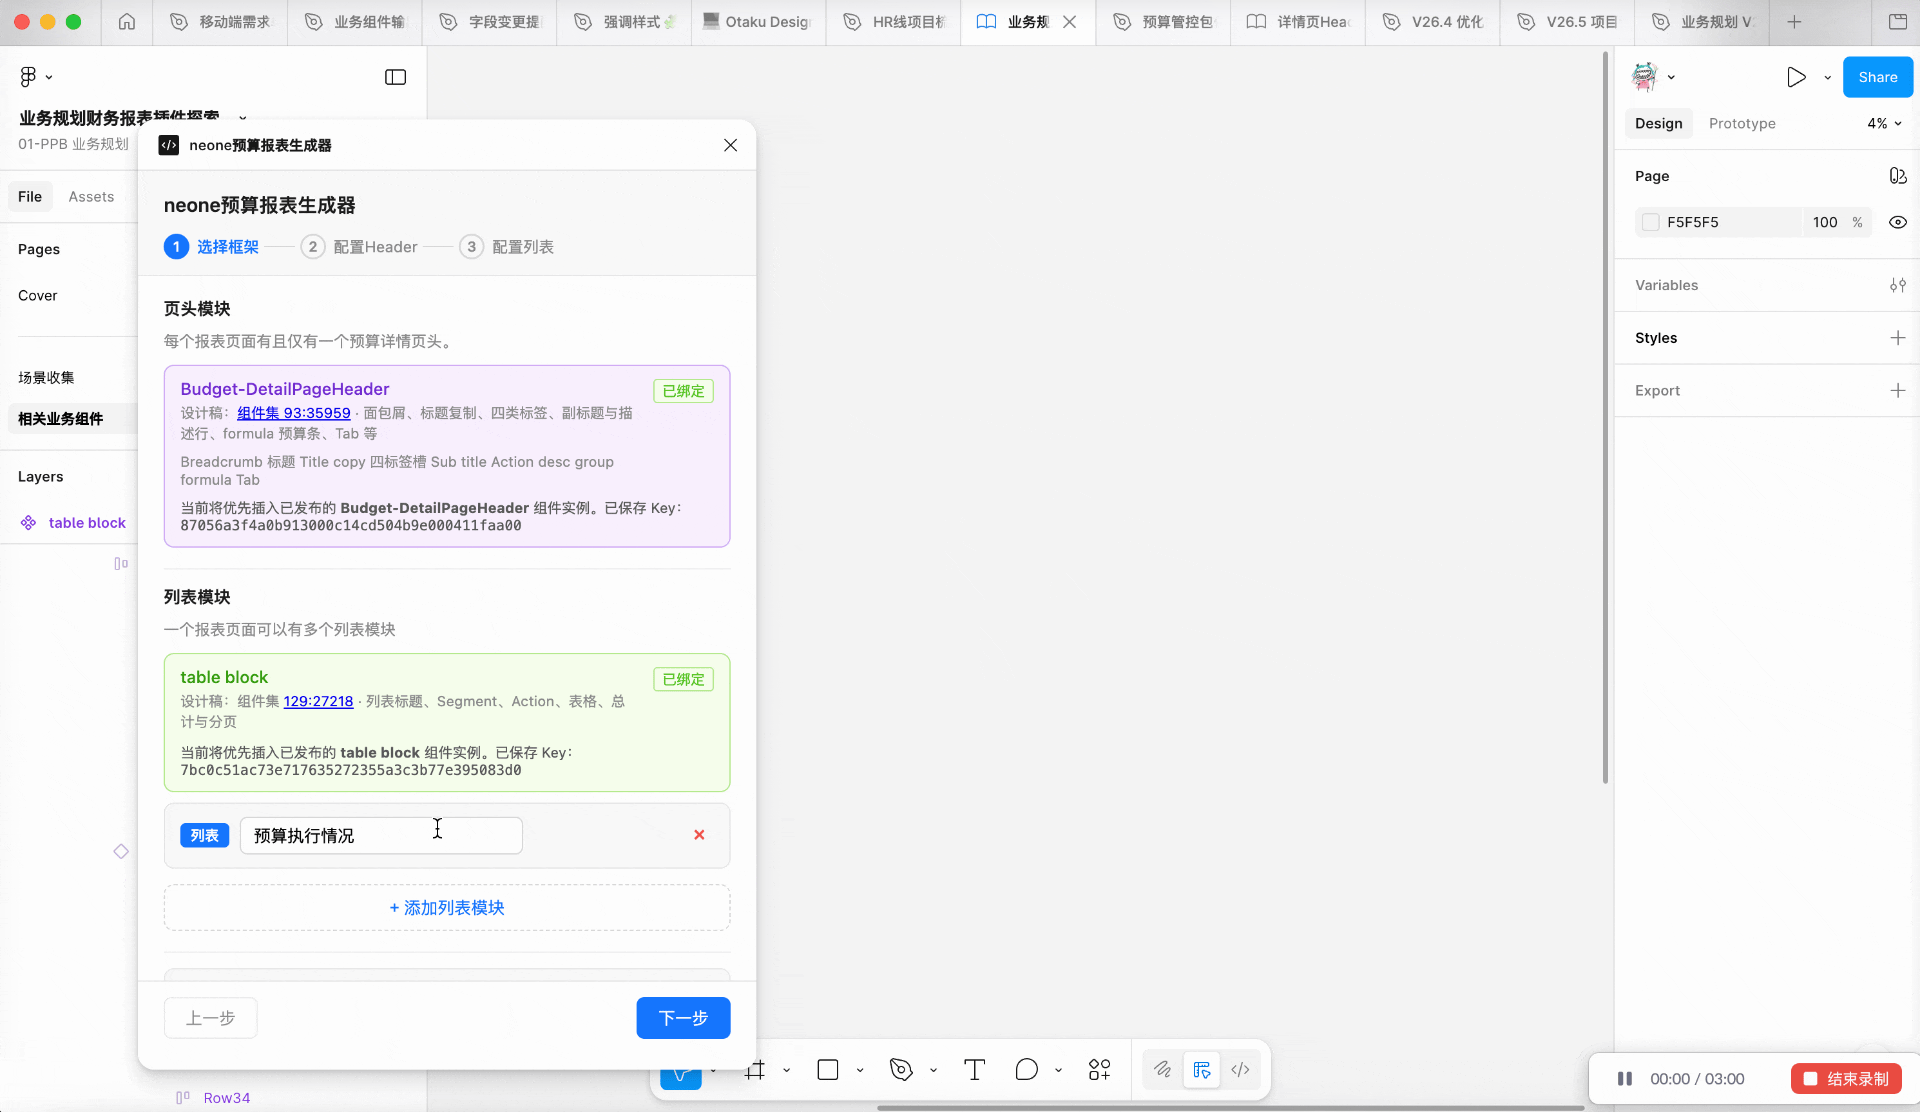
Task: Expand the Pen tool options chevron
Action: click(x=933, y=1070)
